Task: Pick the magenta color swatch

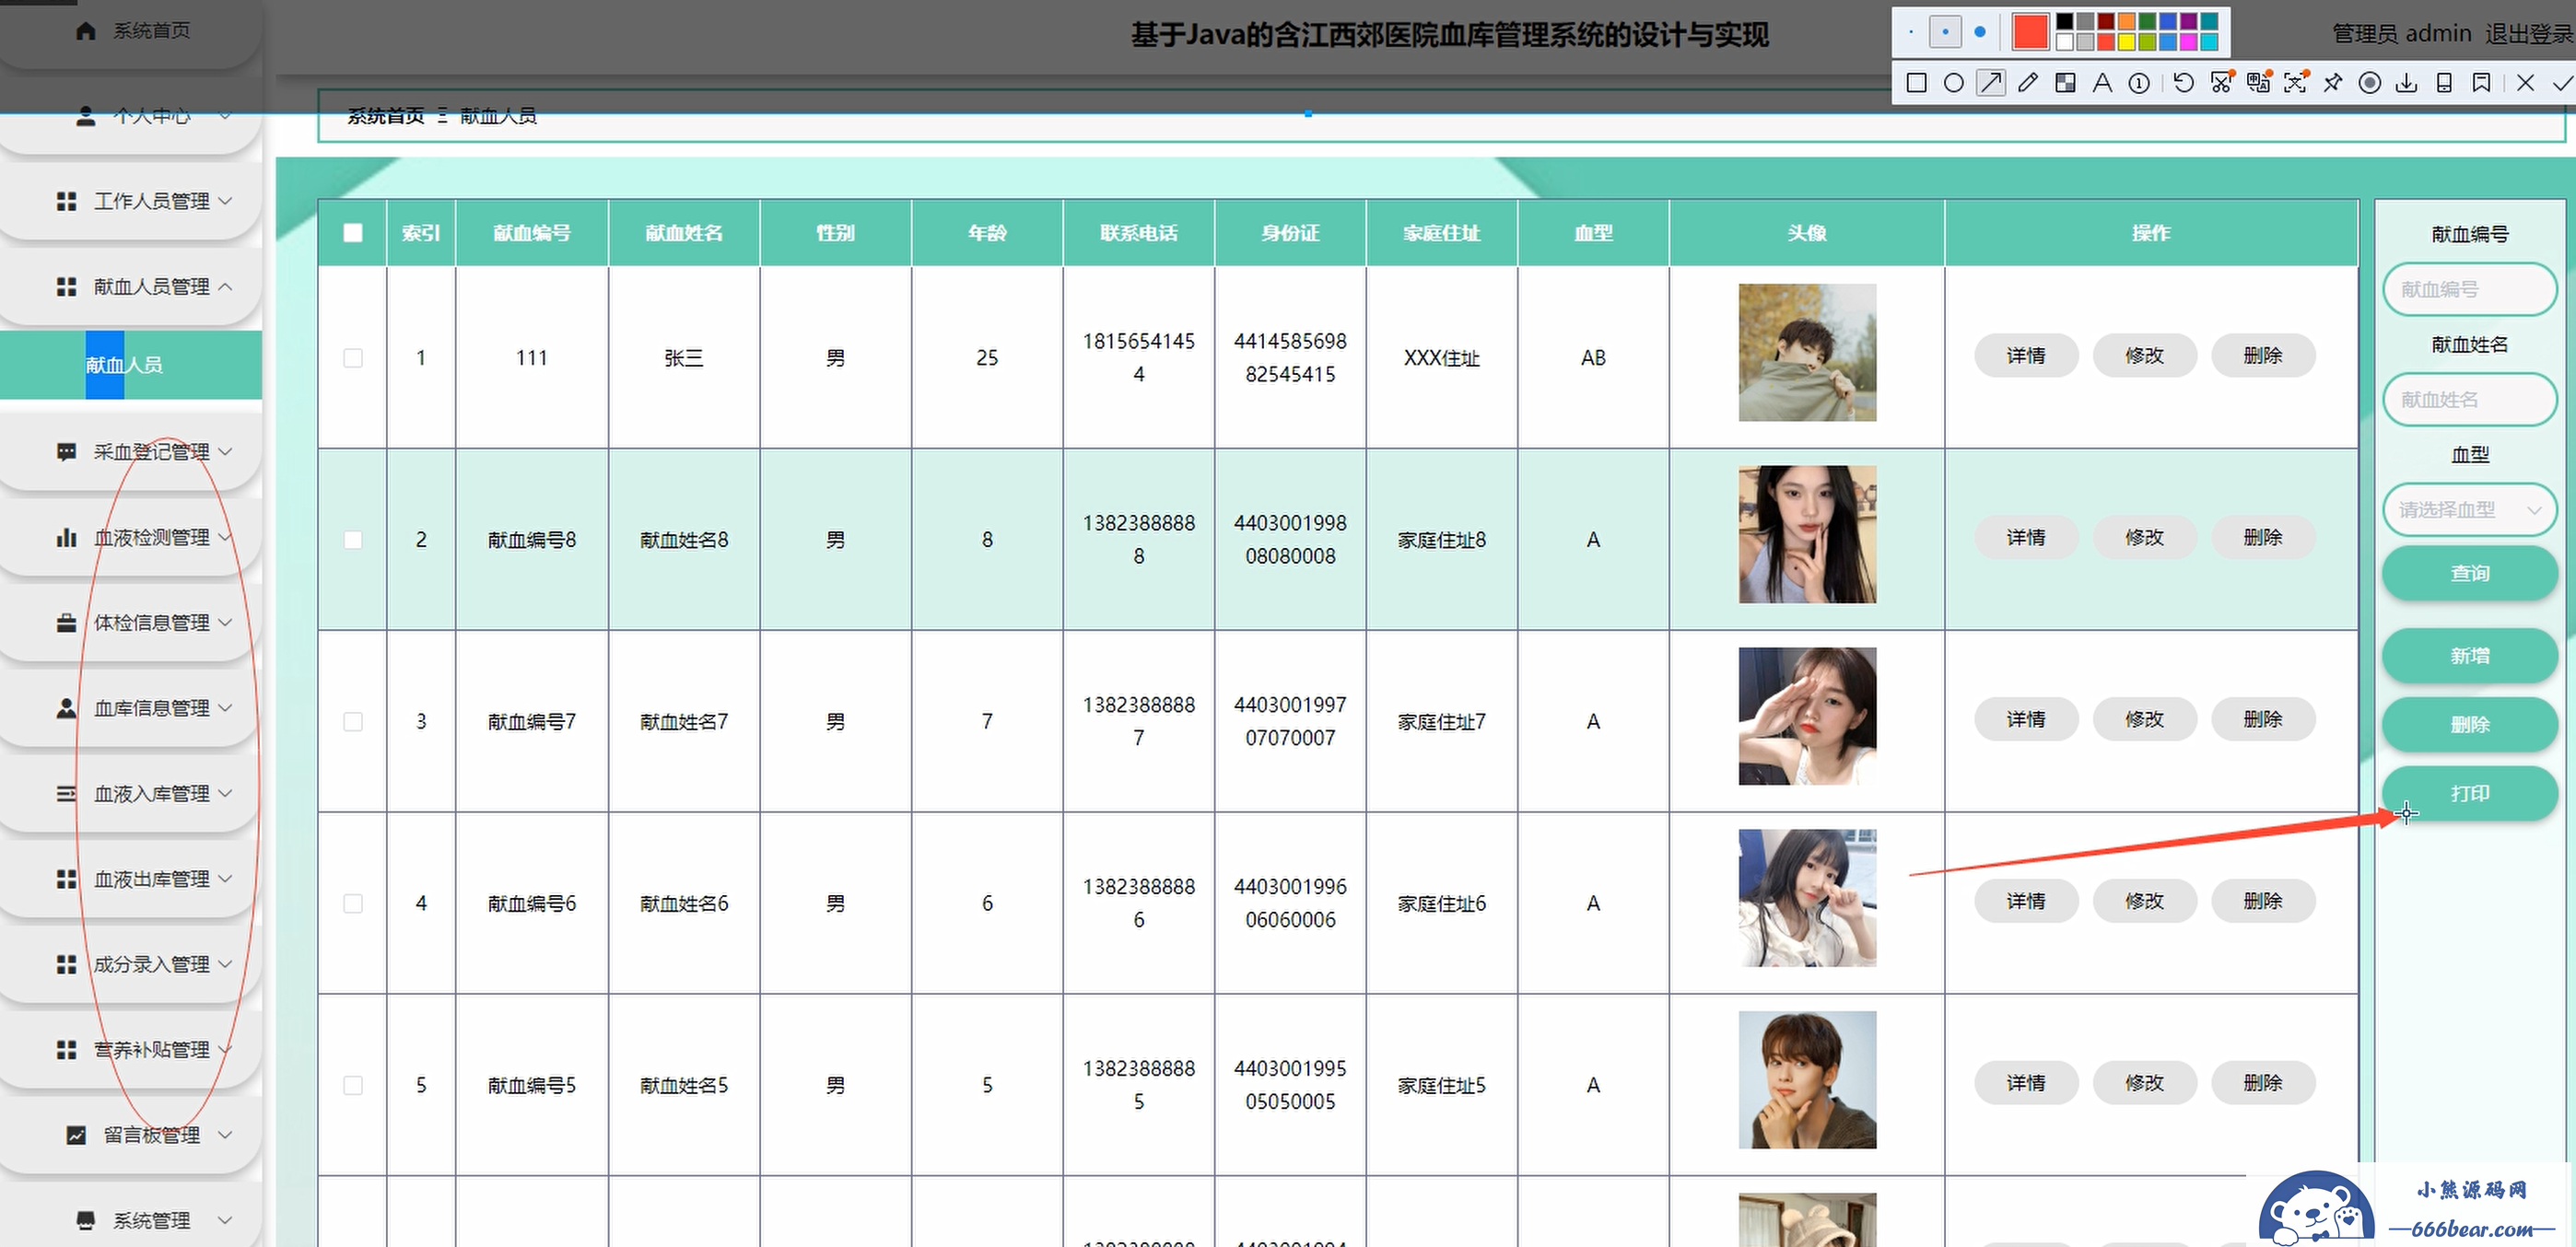Action: [2188, 42]
